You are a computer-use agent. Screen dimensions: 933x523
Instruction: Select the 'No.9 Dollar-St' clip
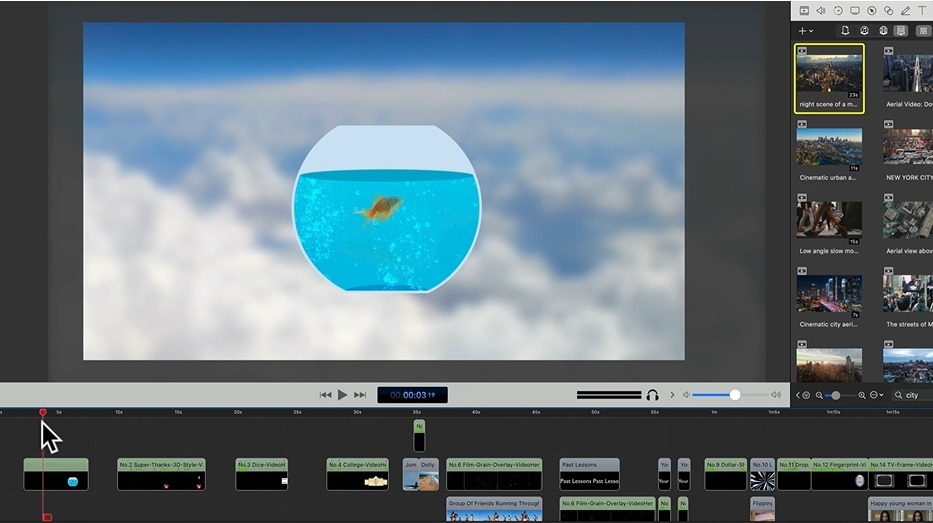tap(725, 474)
